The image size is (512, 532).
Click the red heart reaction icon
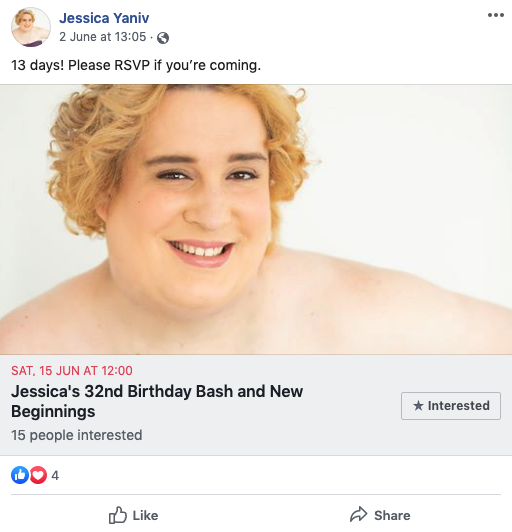coord(38,475)
